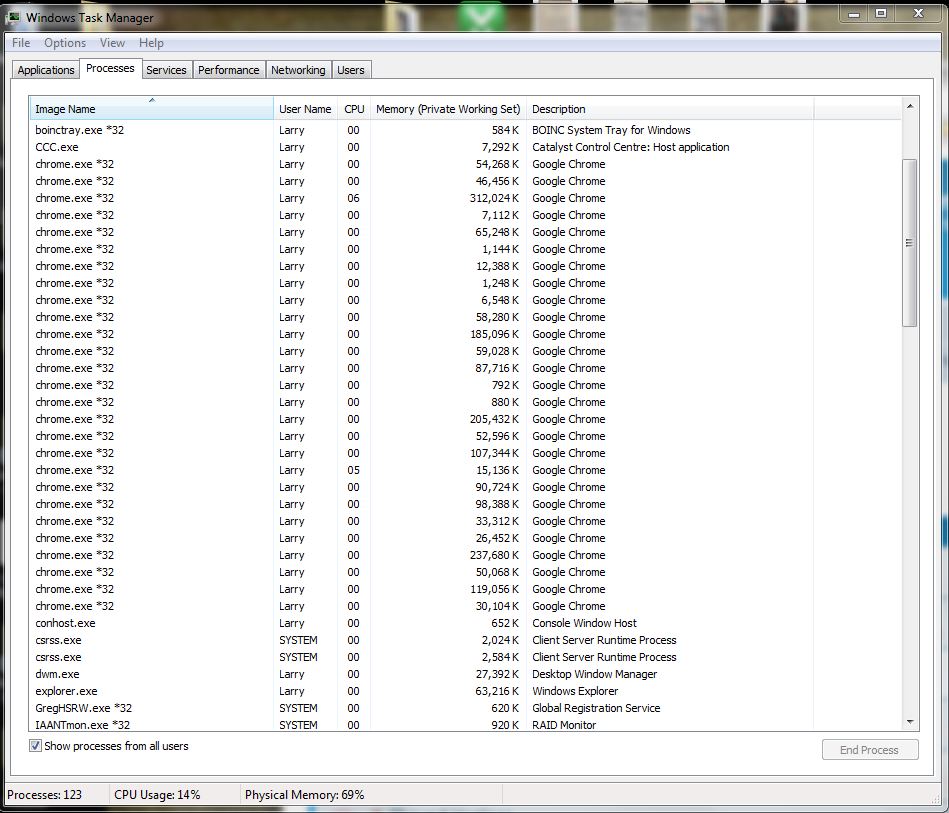Click the scroll up arrow of process list
This screenshot has height=813, width=949.
pos(909,106)
